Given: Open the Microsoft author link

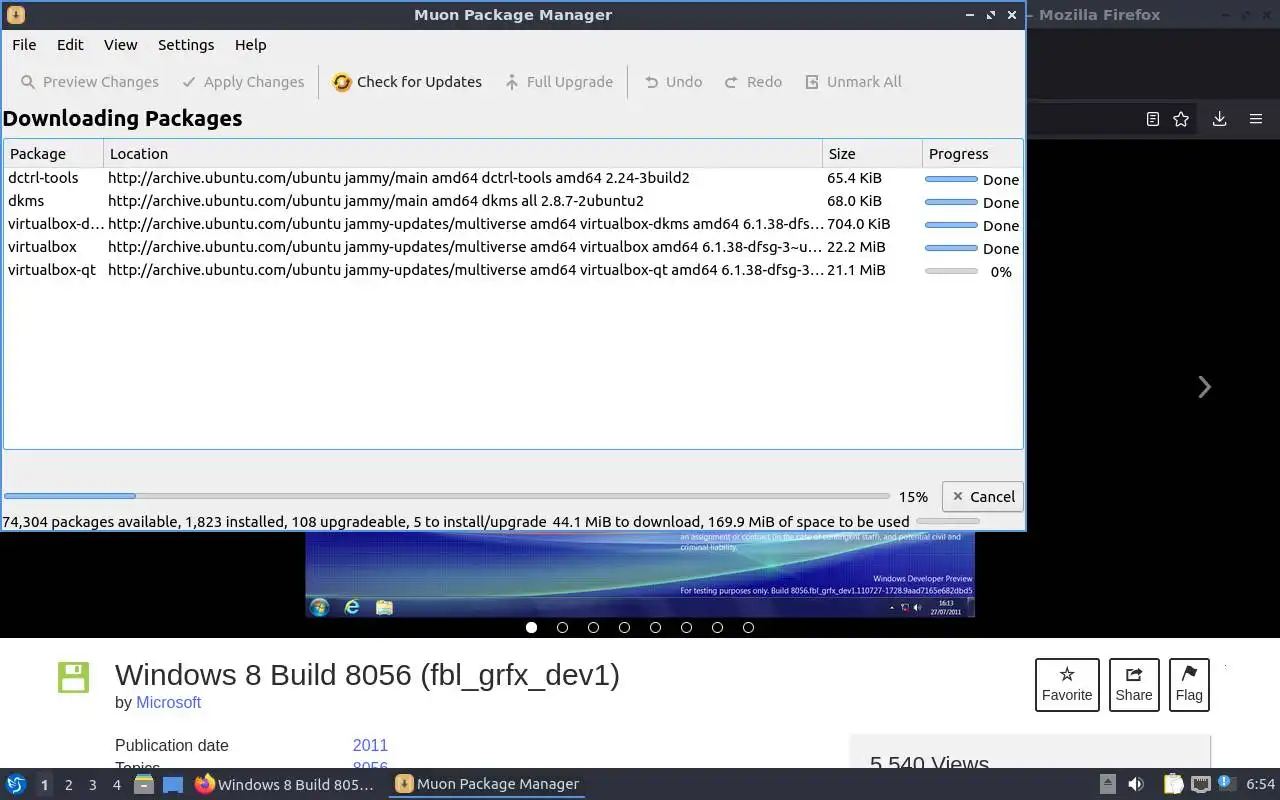Looking at the screenshot, I should click(x=168, y=702).
